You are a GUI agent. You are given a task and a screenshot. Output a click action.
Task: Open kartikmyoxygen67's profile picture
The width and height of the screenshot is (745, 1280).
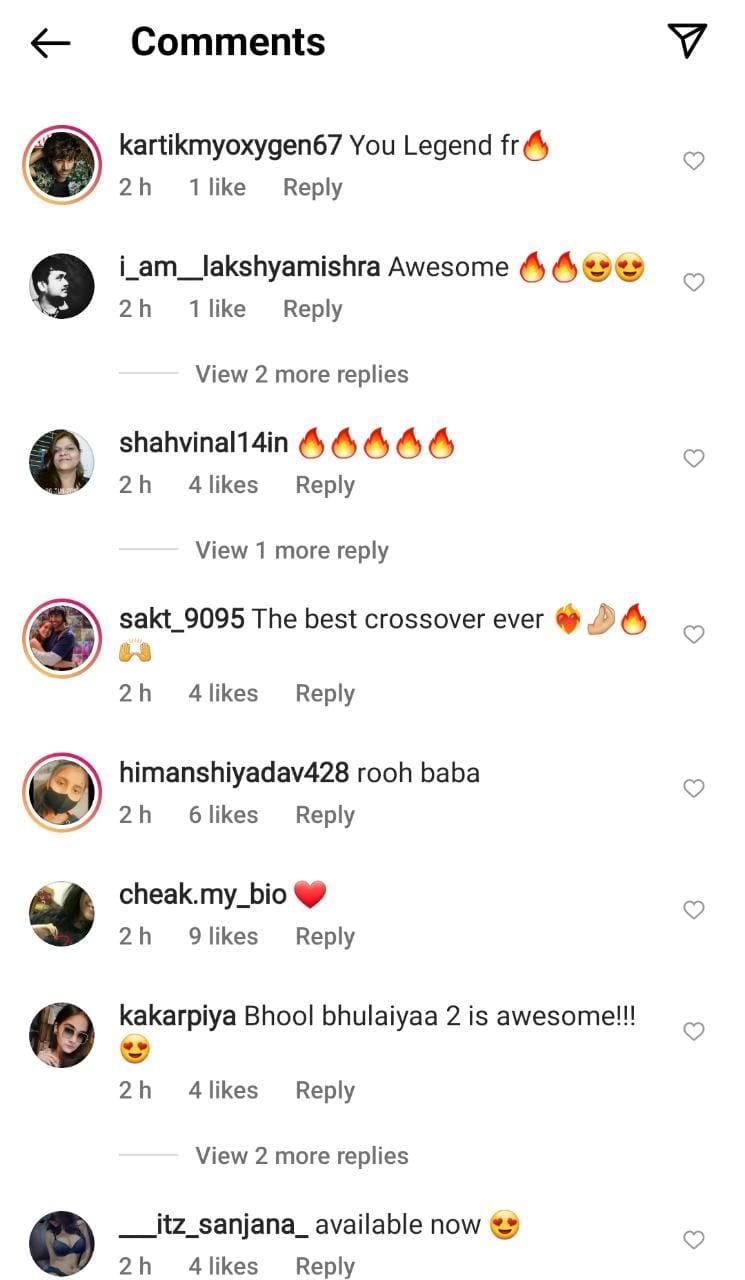pyautogui.click(x=62, y=166)
